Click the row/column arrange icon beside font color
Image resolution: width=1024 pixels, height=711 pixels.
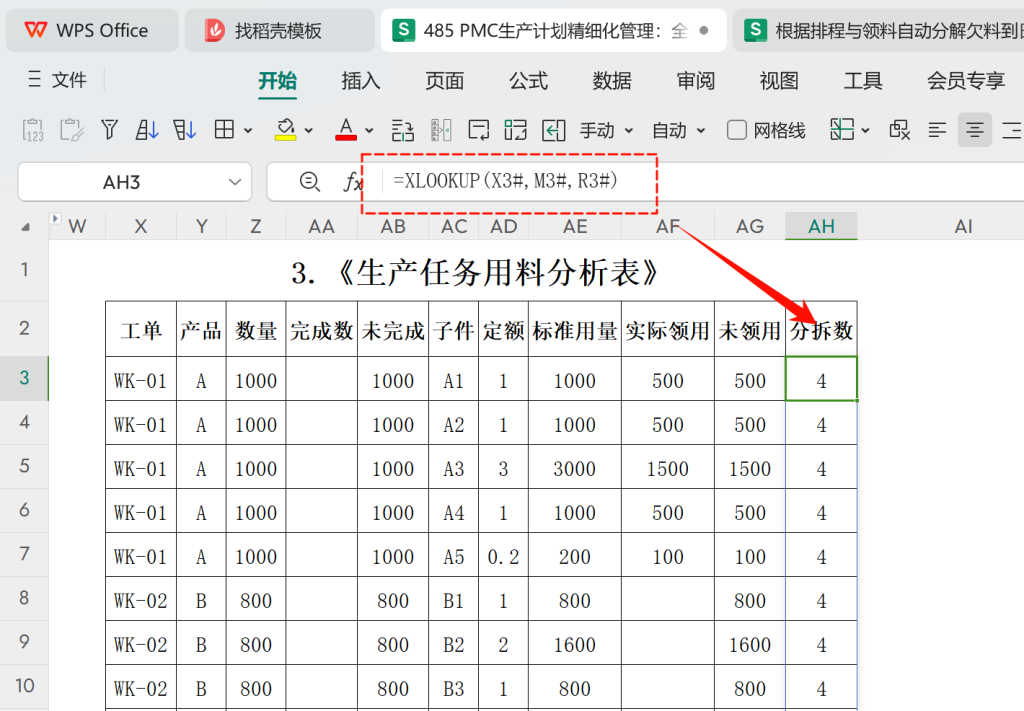(402, 131)
